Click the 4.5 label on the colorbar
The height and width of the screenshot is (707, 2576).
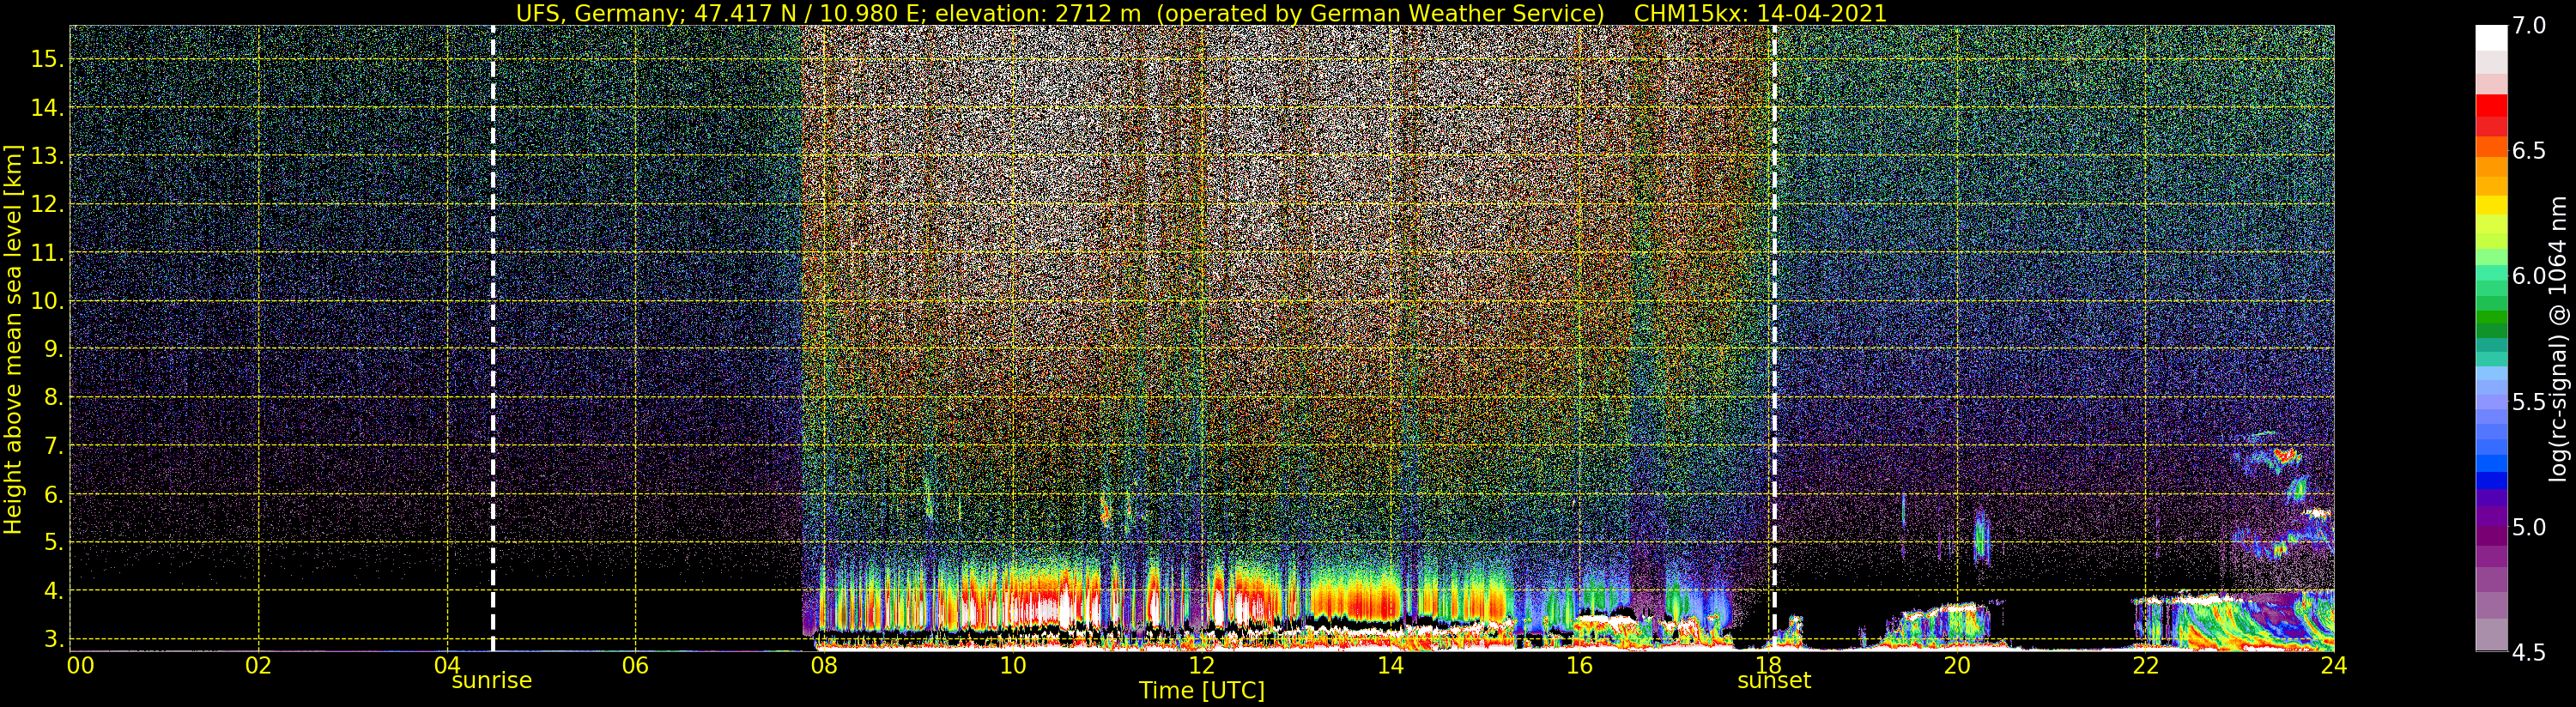click(2529, 652)
